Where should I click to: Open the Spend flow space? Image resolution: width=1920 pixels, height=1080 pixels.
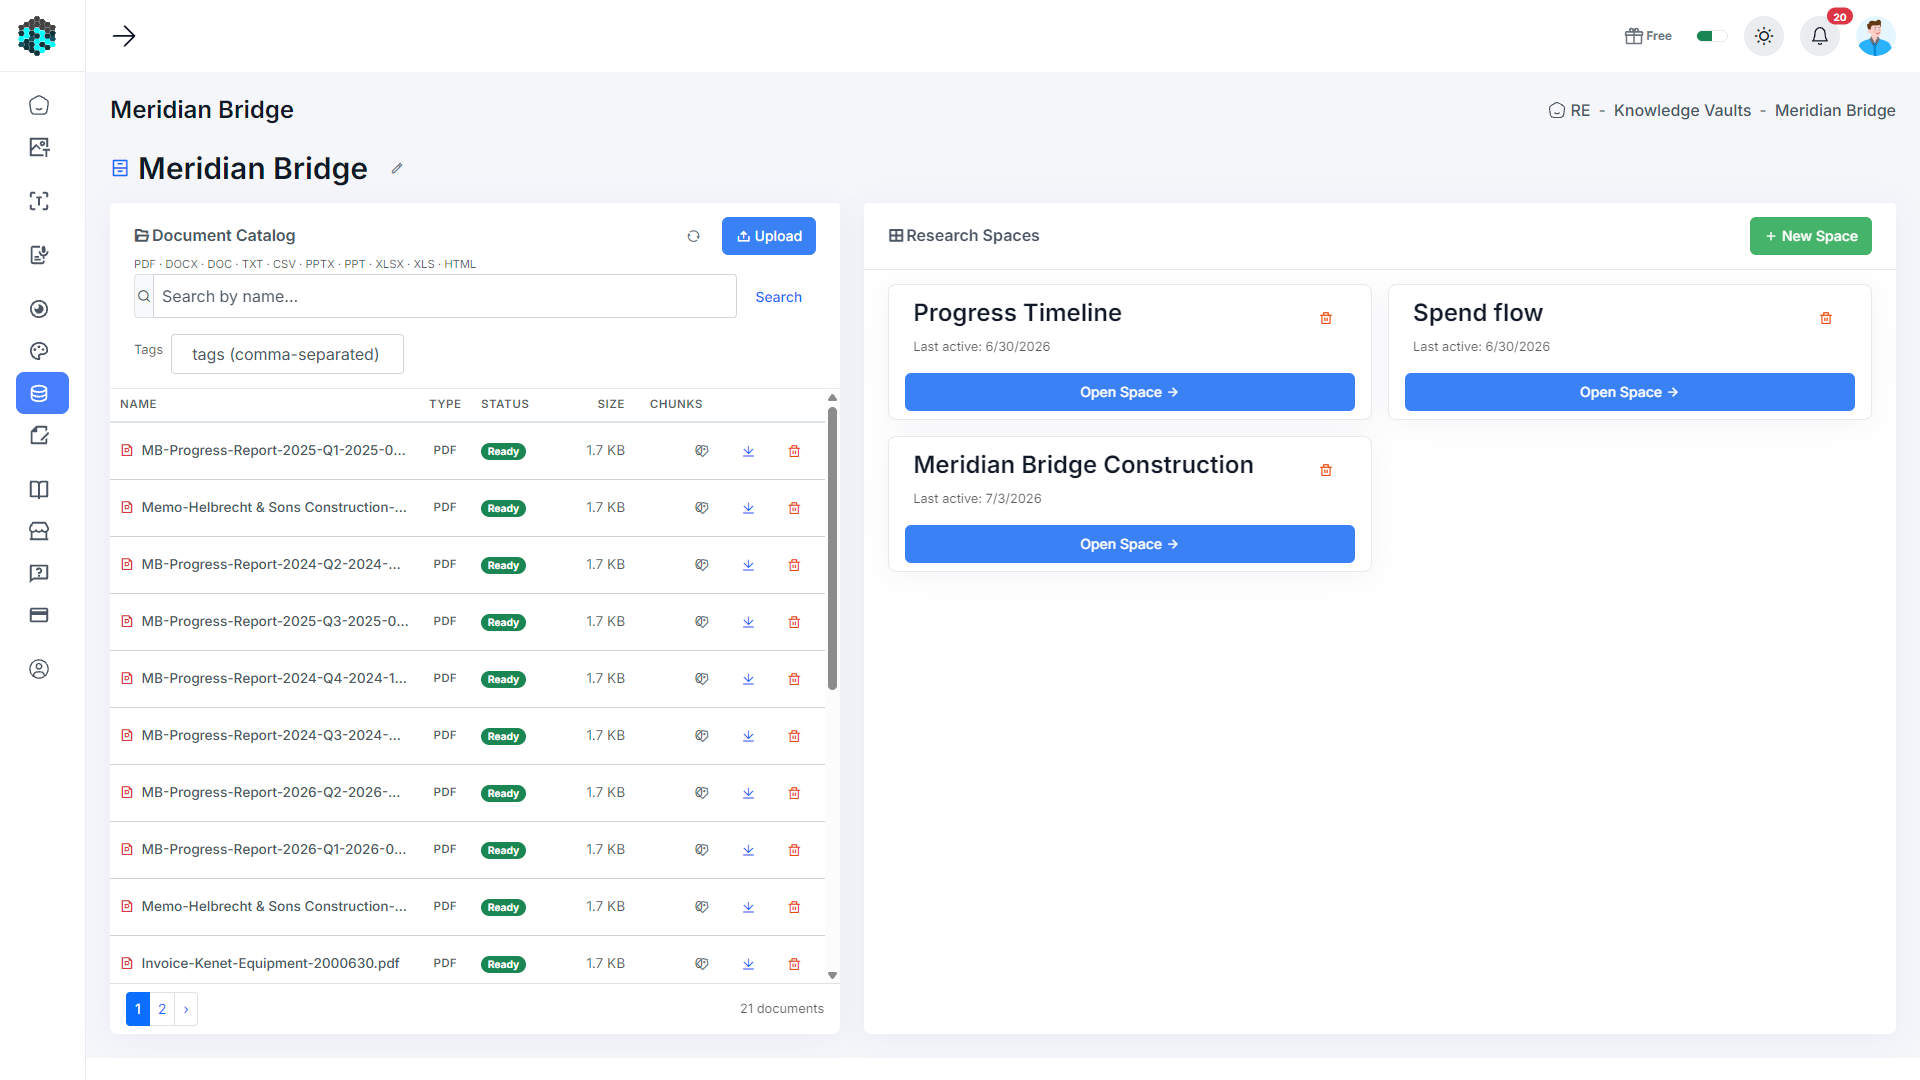(1629, 392)
